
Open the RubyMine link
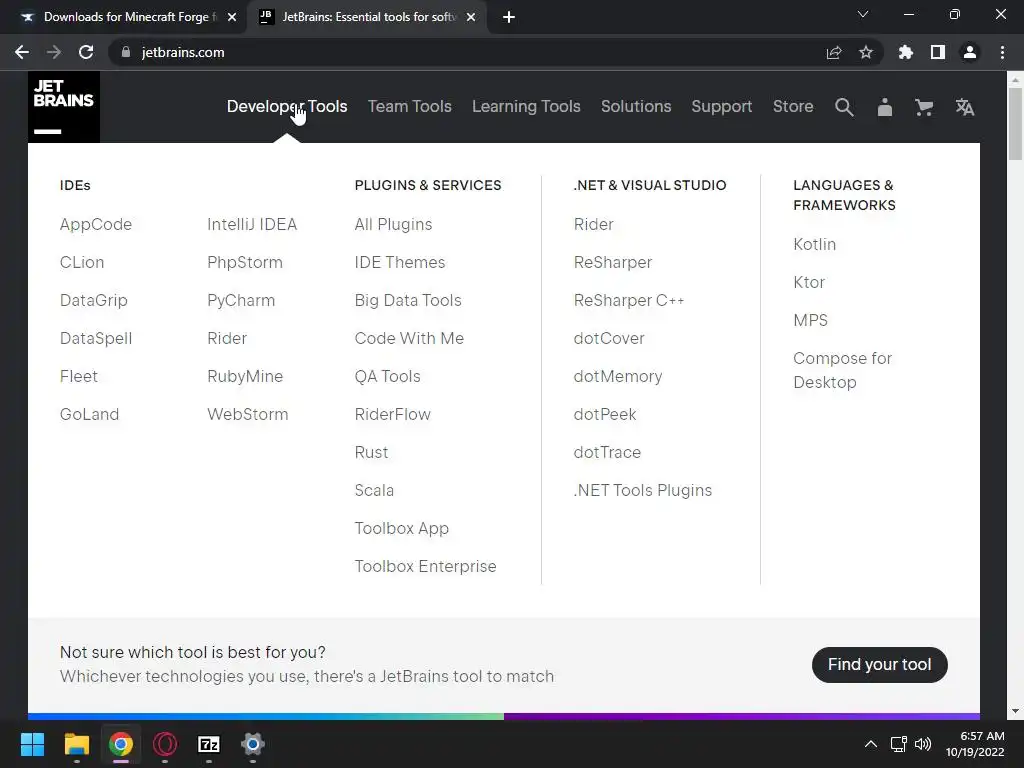[x=245, y=376]
